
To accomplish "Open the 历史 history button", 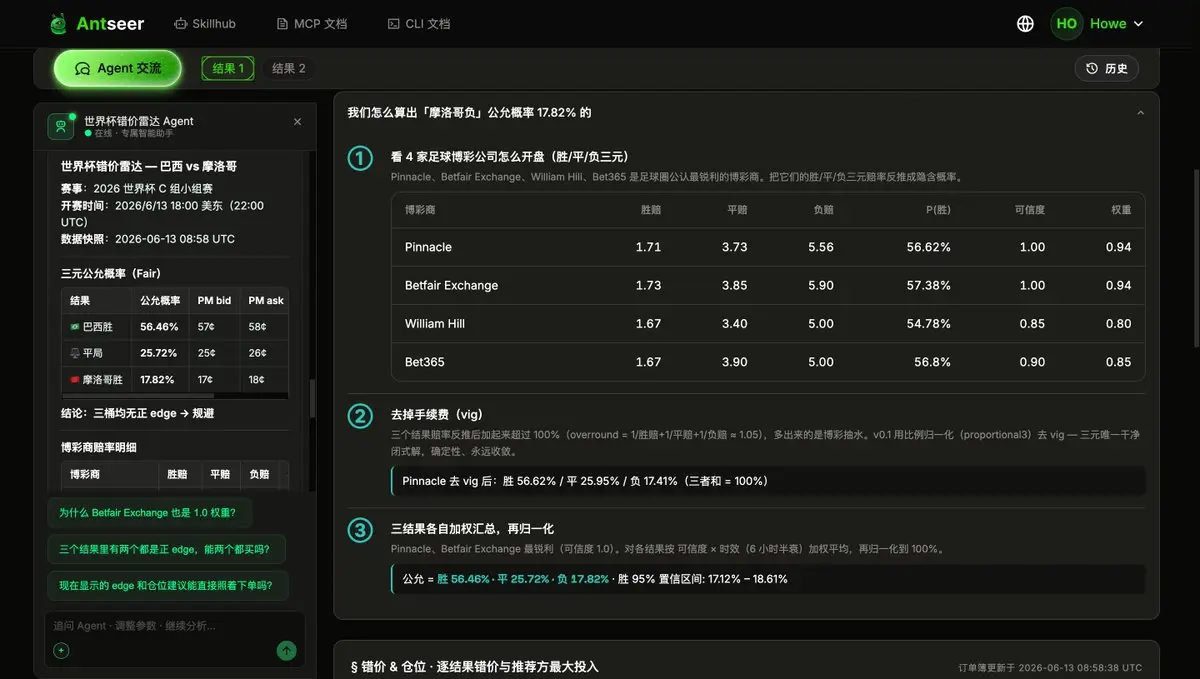I will tap(1106, 68).
